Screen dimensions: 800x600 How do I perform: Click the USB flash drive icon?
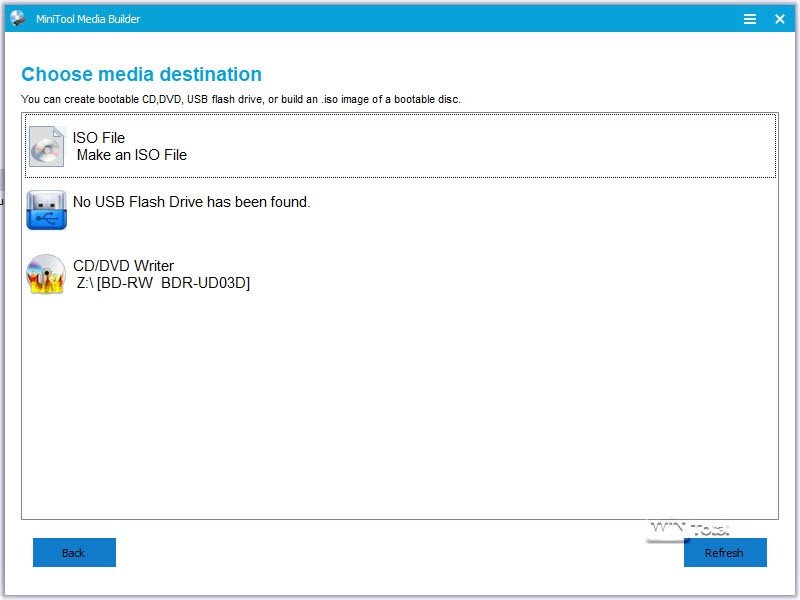click(46, 210)
